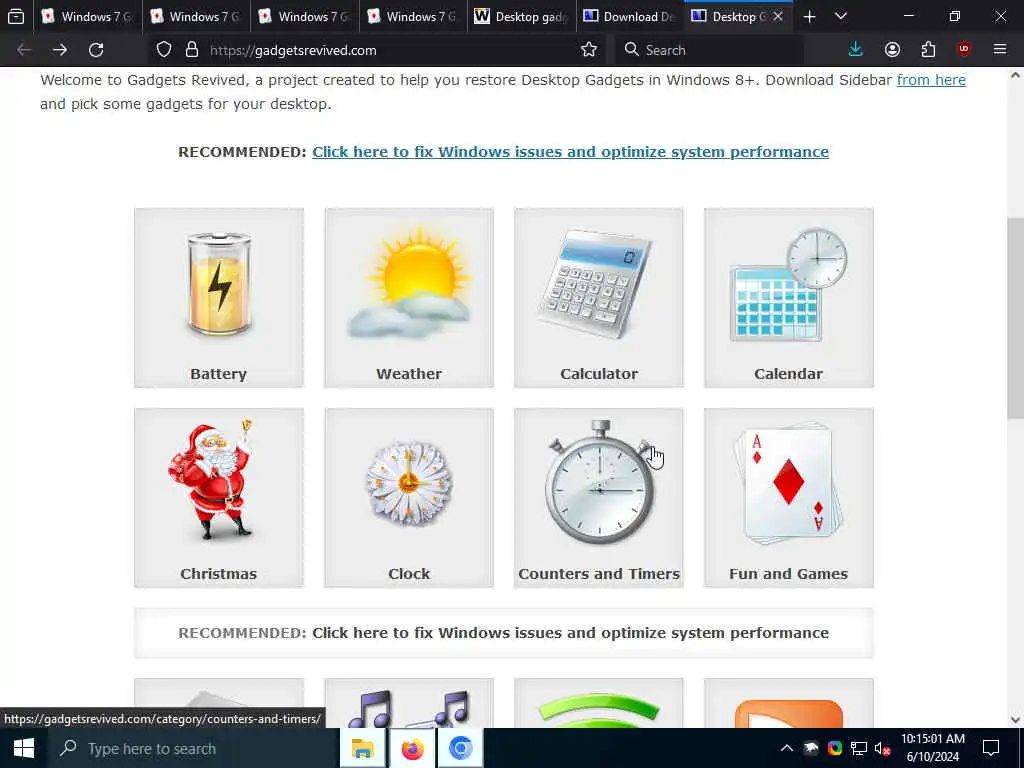Image resolution: width=1024 pixels, height=768 pixels.
Task: Follow the 'from here' Sidebar download link
Action: [931, 80]
